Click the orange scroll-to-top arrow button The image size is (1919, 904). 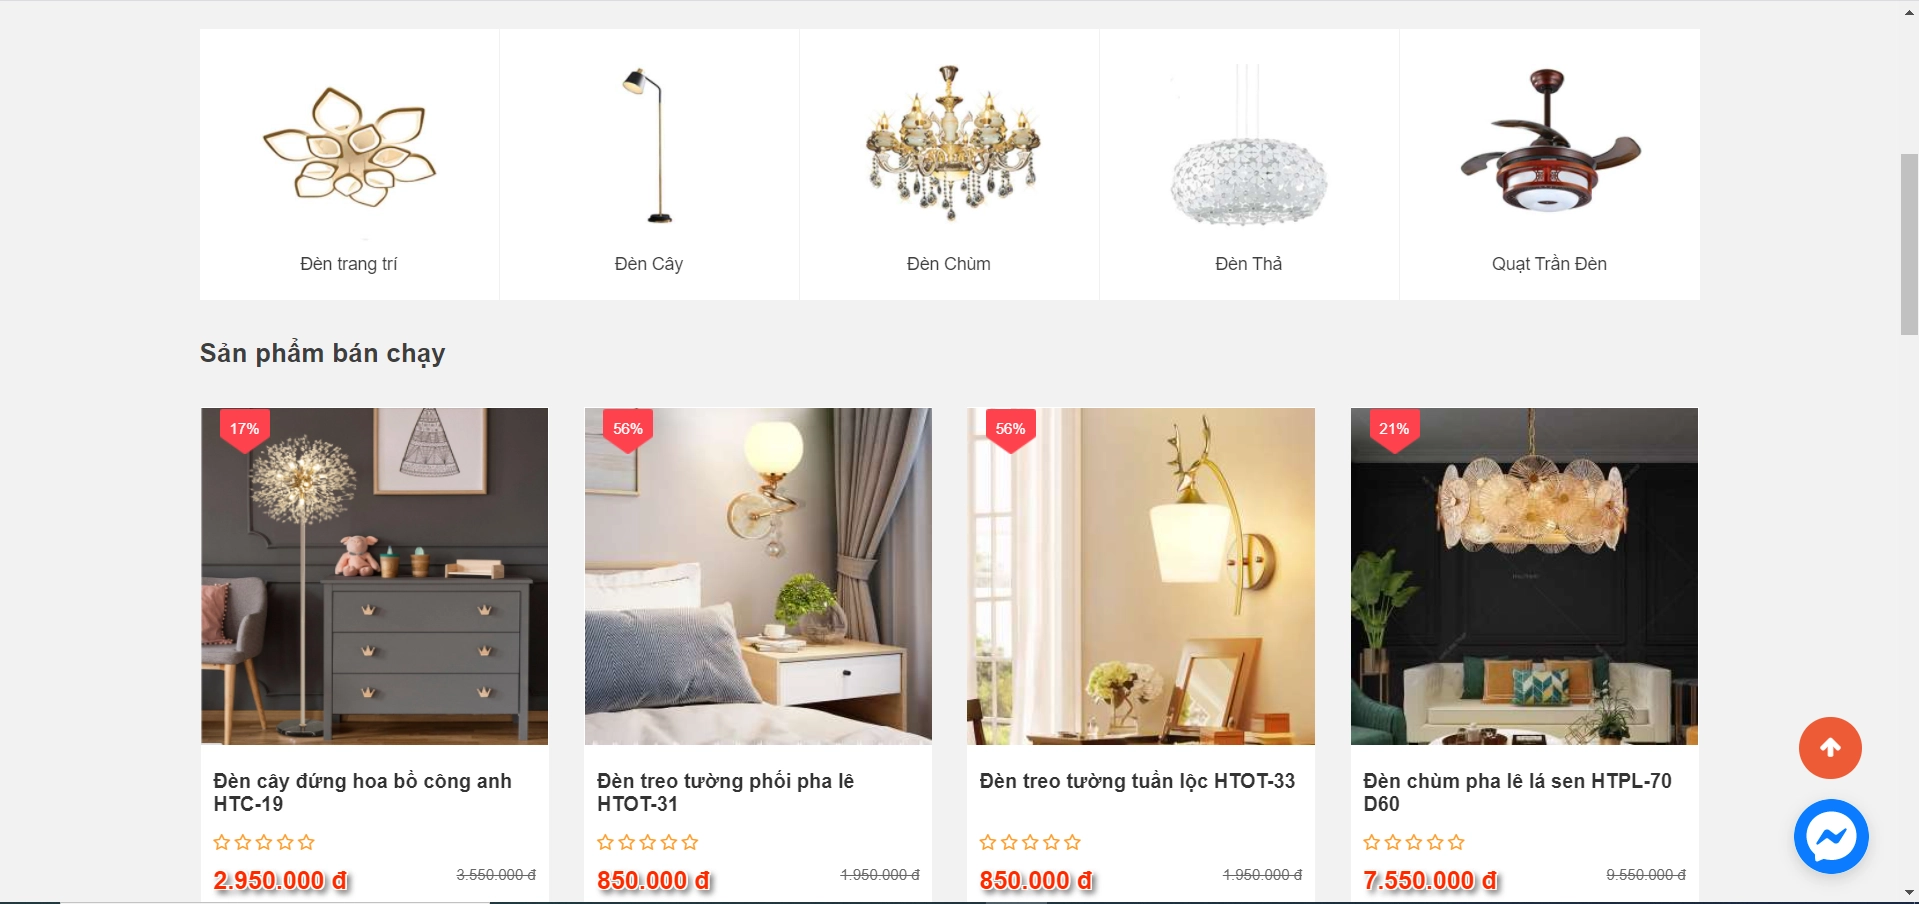pyautogui.click(x=1830, y=748)
